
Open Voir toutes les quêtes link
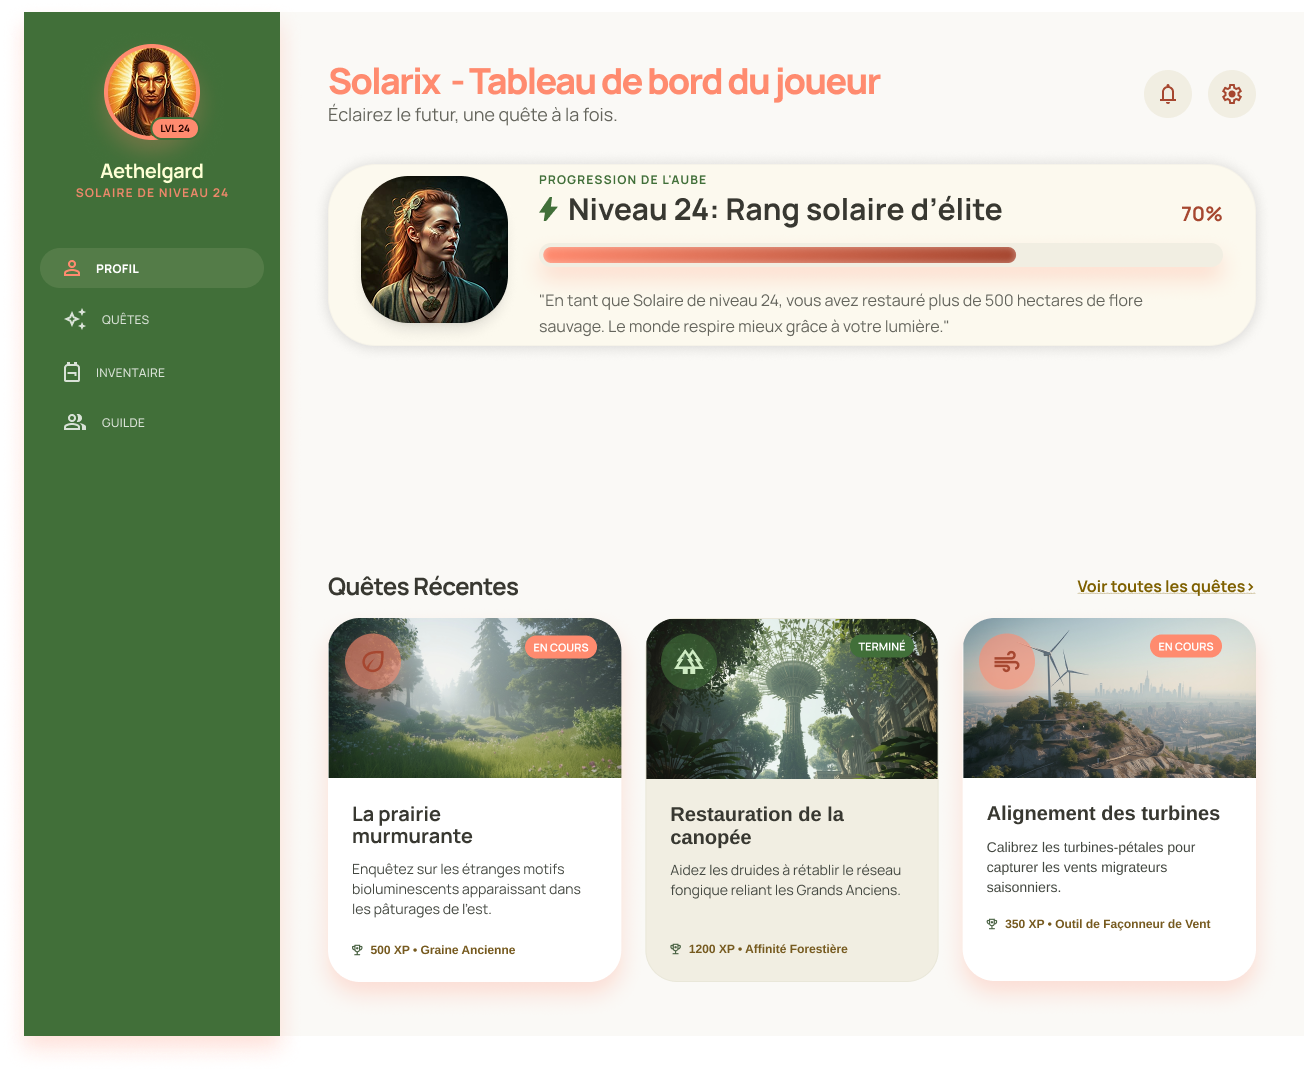pyautogui.click(x=1165, y=587)
